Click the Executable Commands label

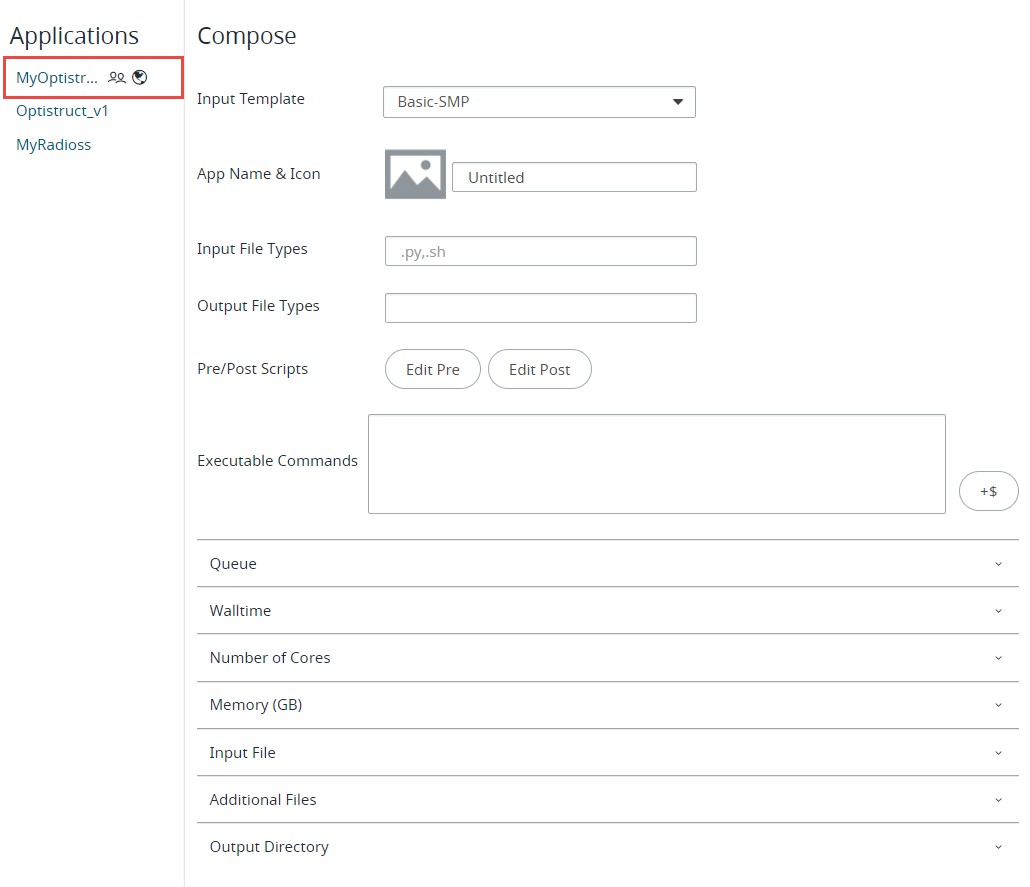[277, 461]
